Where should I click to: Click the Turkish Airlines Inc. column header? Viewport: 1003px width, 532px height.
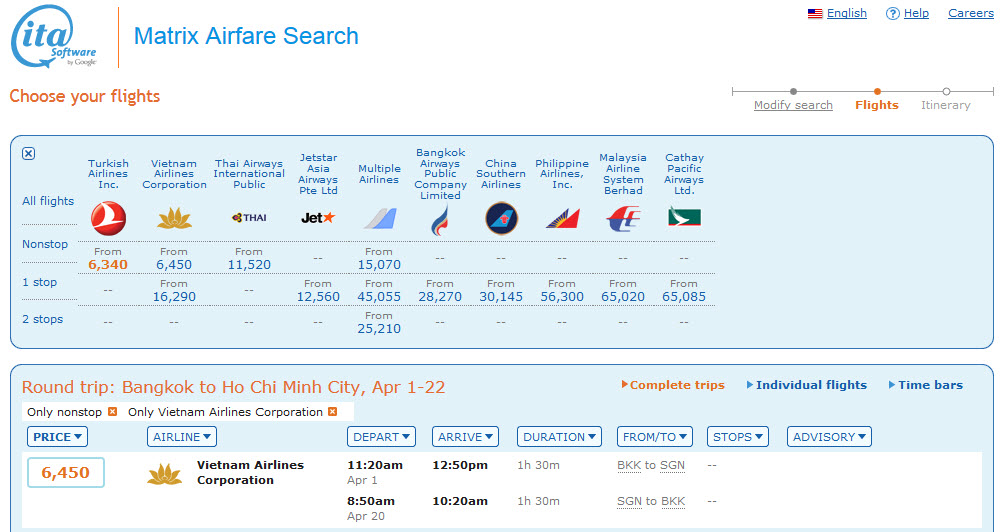[x=108, y=174]
